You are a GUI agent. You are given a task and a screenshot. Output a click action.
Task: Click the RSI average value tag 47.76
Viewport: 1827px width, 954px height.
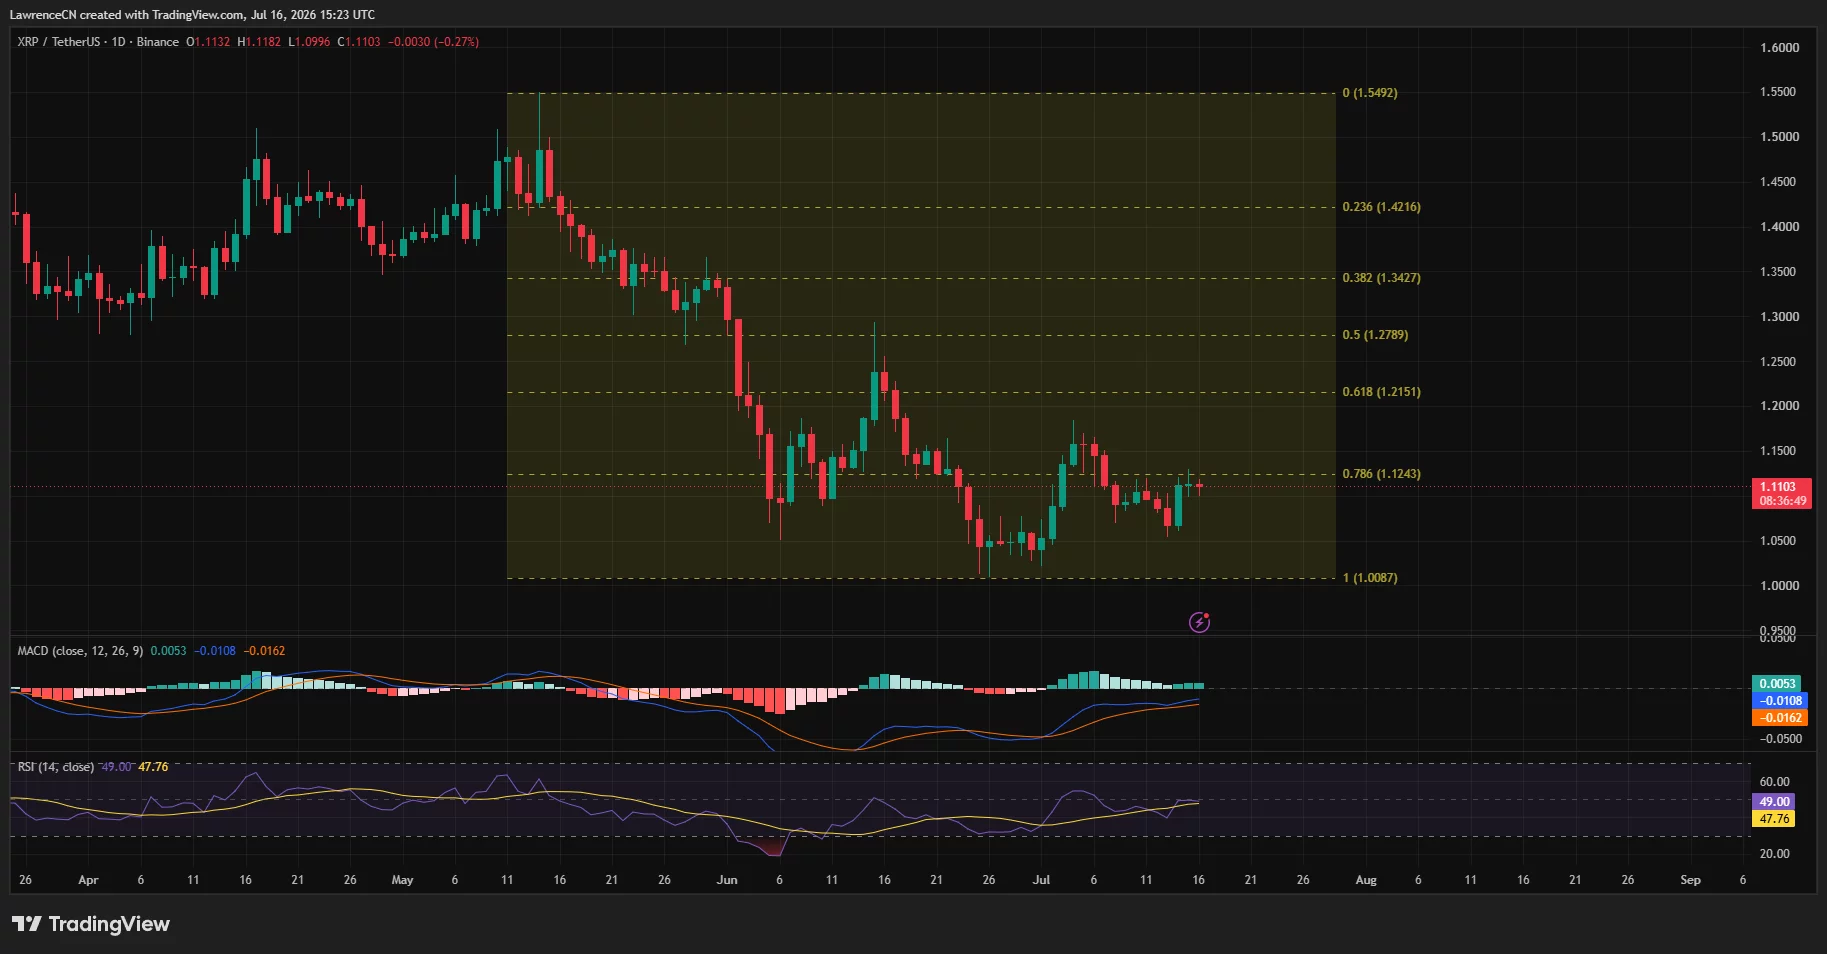[1774, 819]
